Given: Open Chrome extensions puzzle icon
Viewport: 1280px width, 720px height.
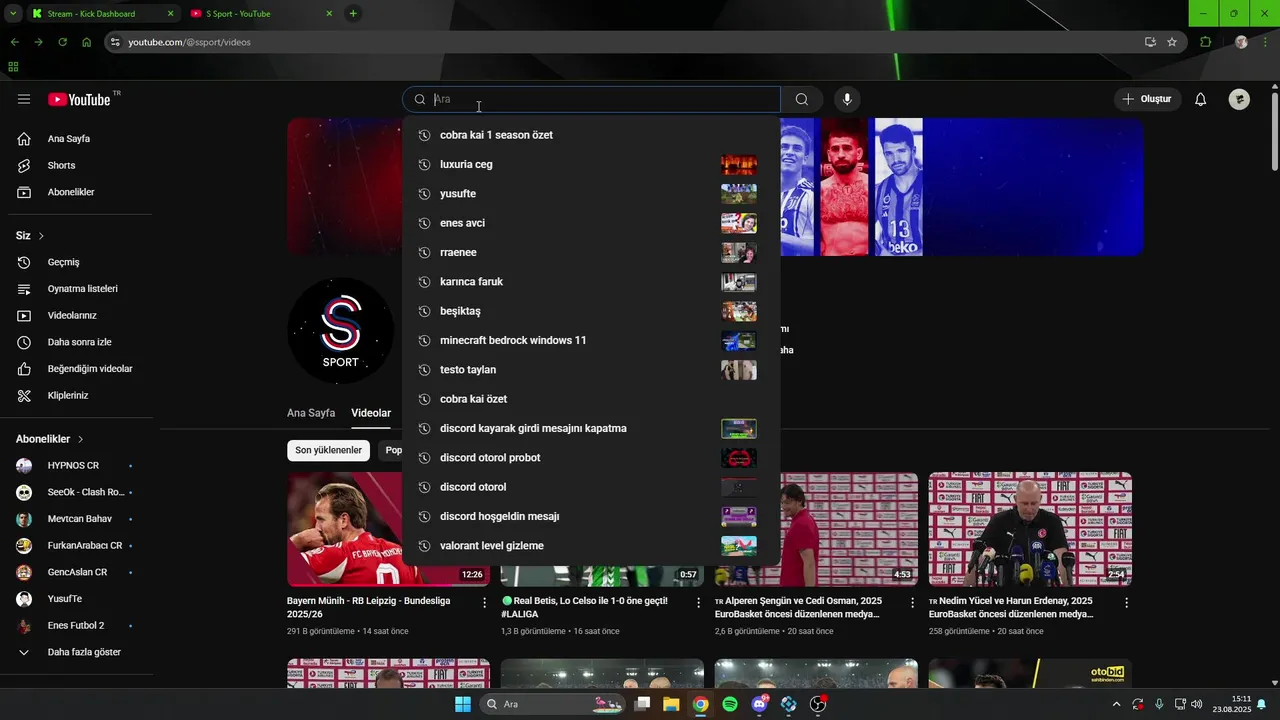Looking at the screenshot, I should (1205, 42).
